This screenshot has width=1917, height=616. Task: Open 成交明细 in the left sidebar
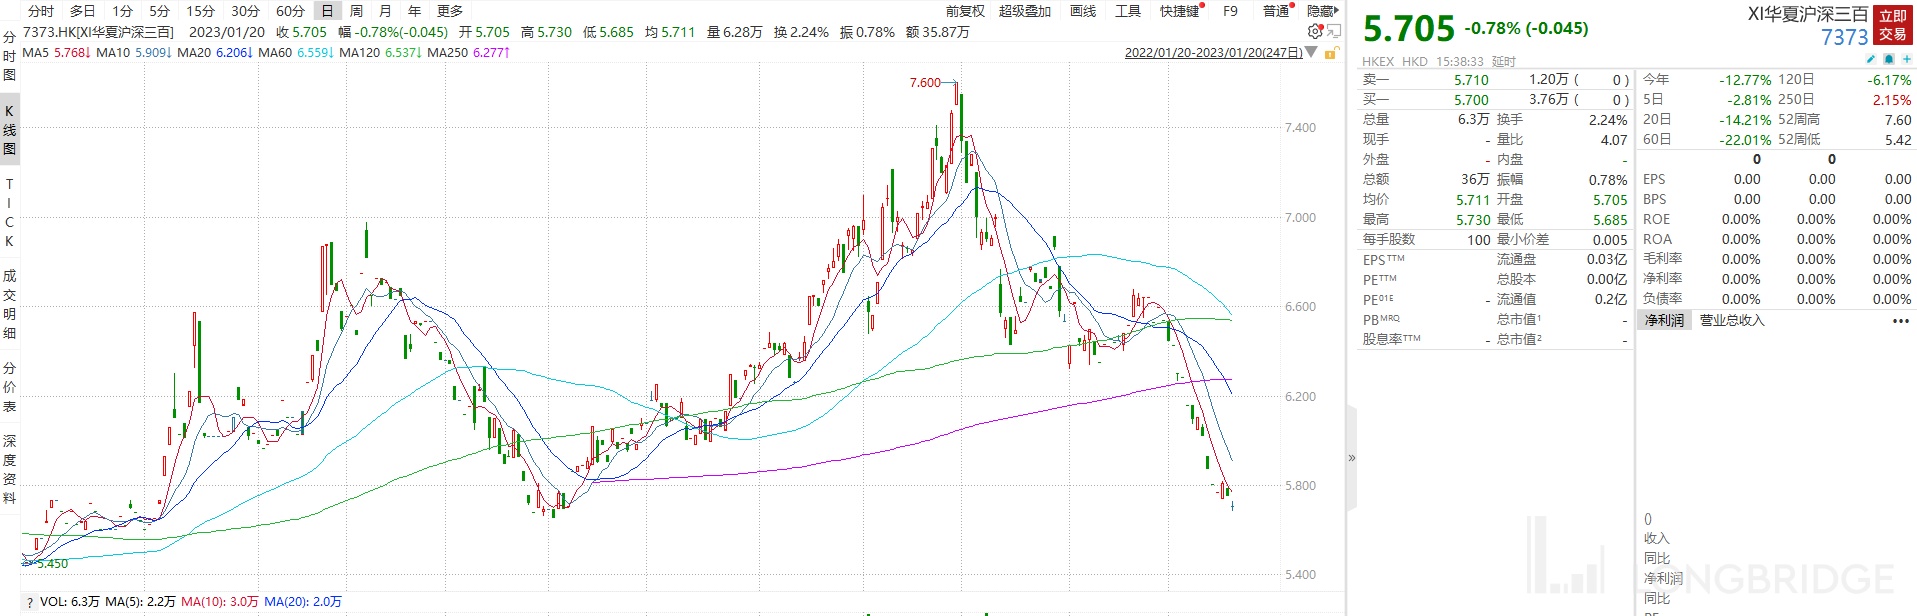10,304
